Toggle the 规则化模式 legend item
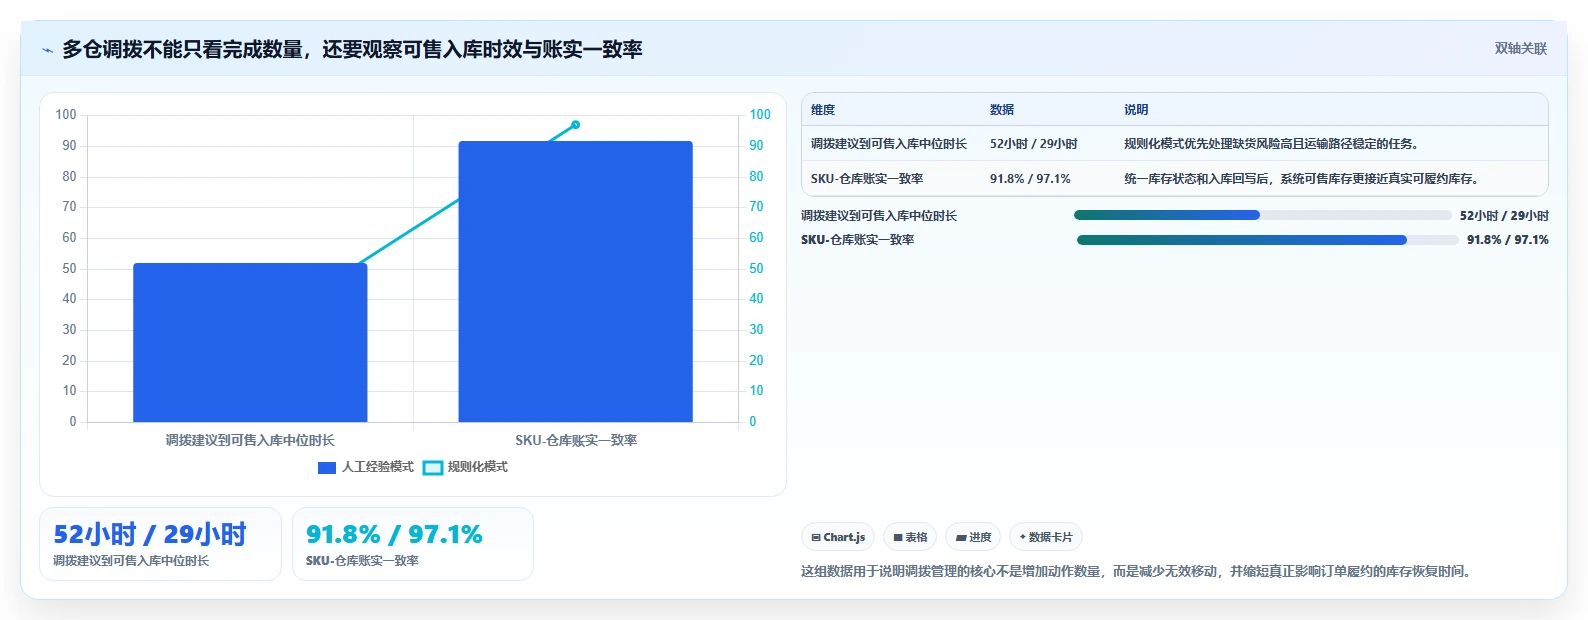The height and width of the screenshot is (620, 1588). tap(466, 467)
